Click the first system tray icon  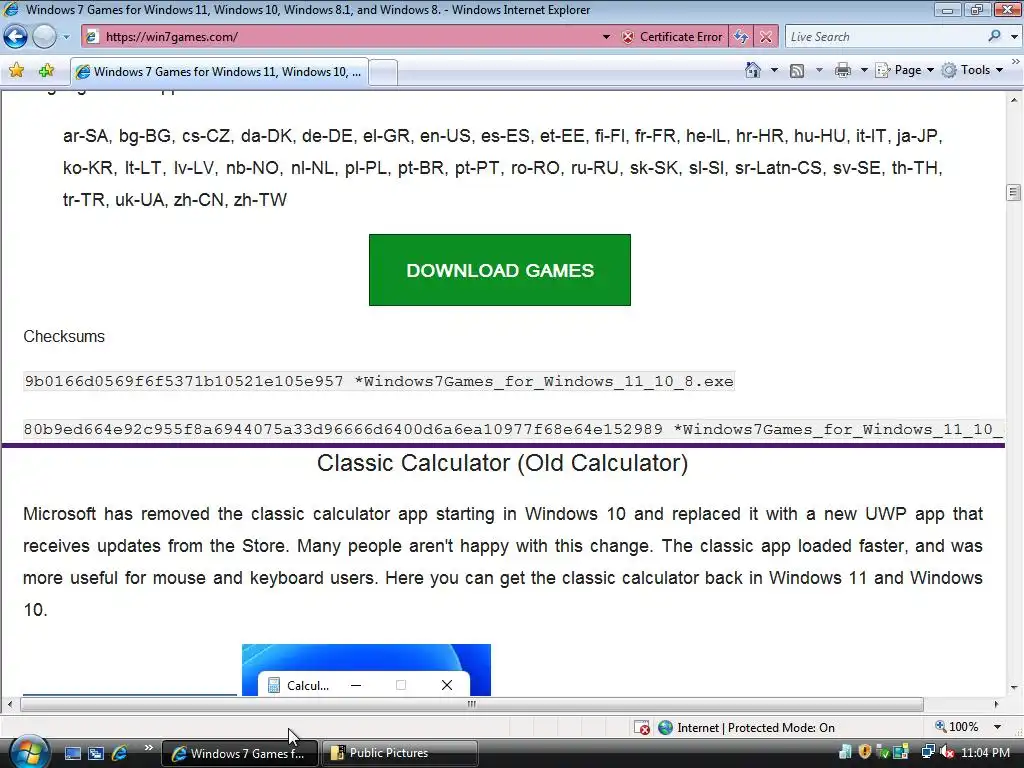[846, 752]
